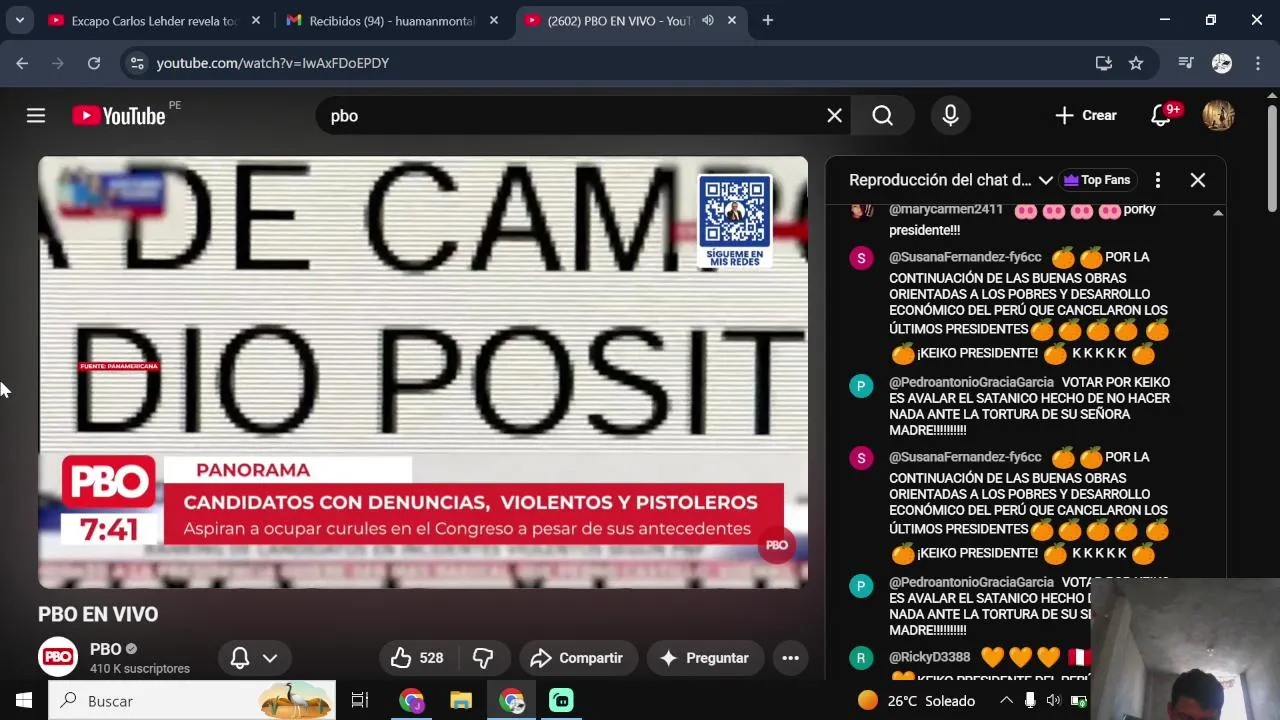Click the PBO EN VIVO video title
This screenshot has height=720, width=1280.
(98, 614)
